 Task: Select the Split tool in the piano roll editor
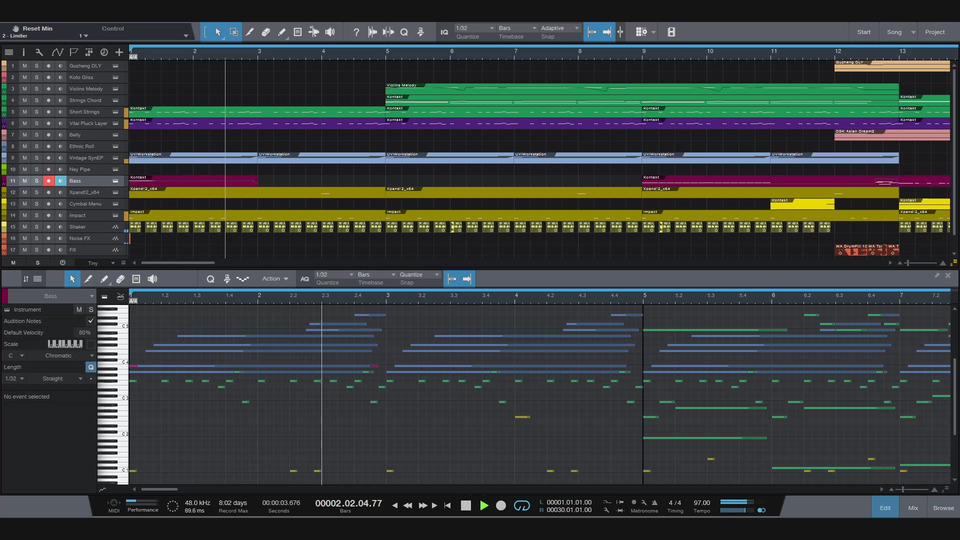88,279
